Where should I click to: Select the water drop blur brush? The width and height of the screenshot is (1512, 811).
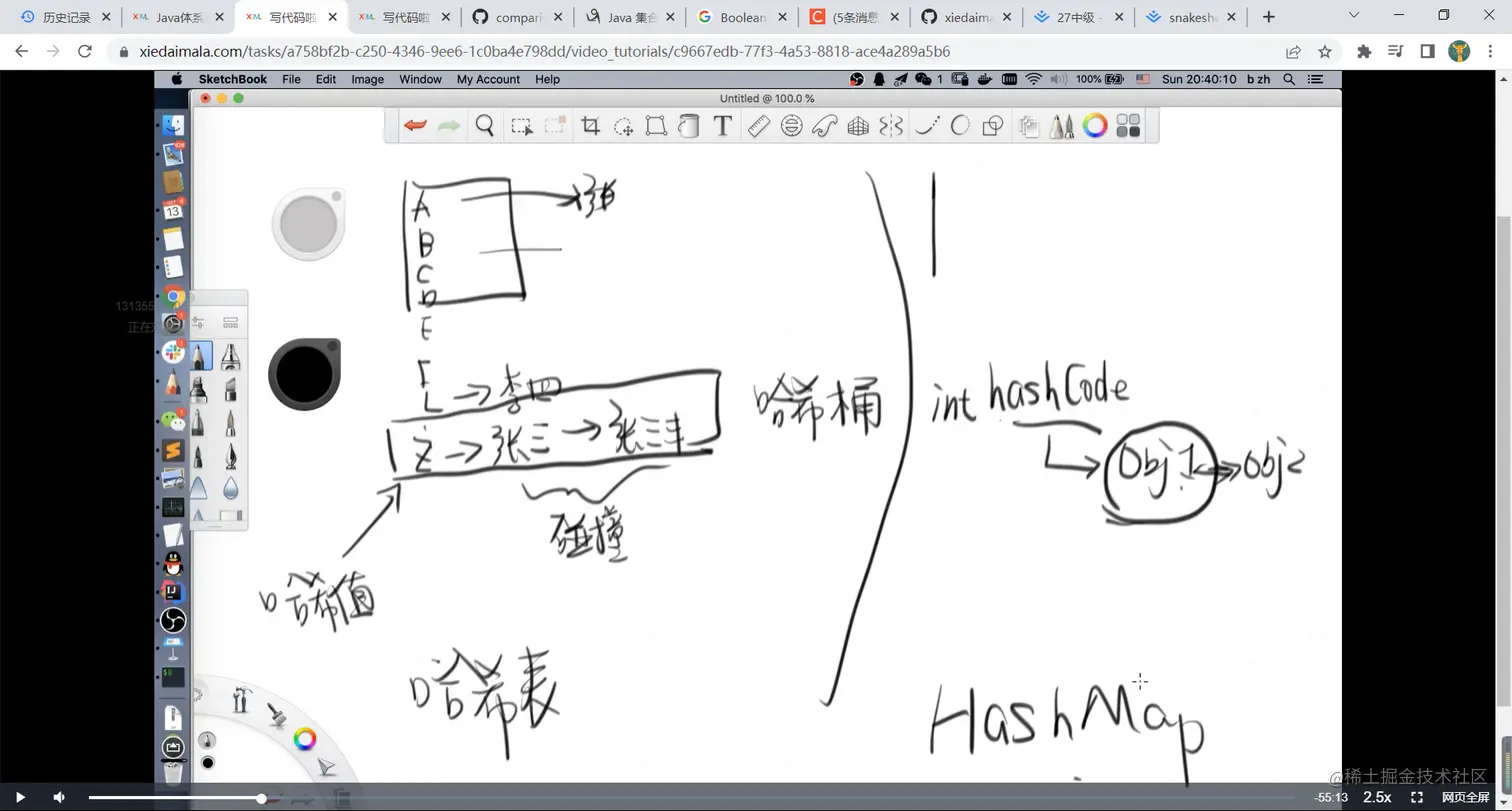[230, 488]
